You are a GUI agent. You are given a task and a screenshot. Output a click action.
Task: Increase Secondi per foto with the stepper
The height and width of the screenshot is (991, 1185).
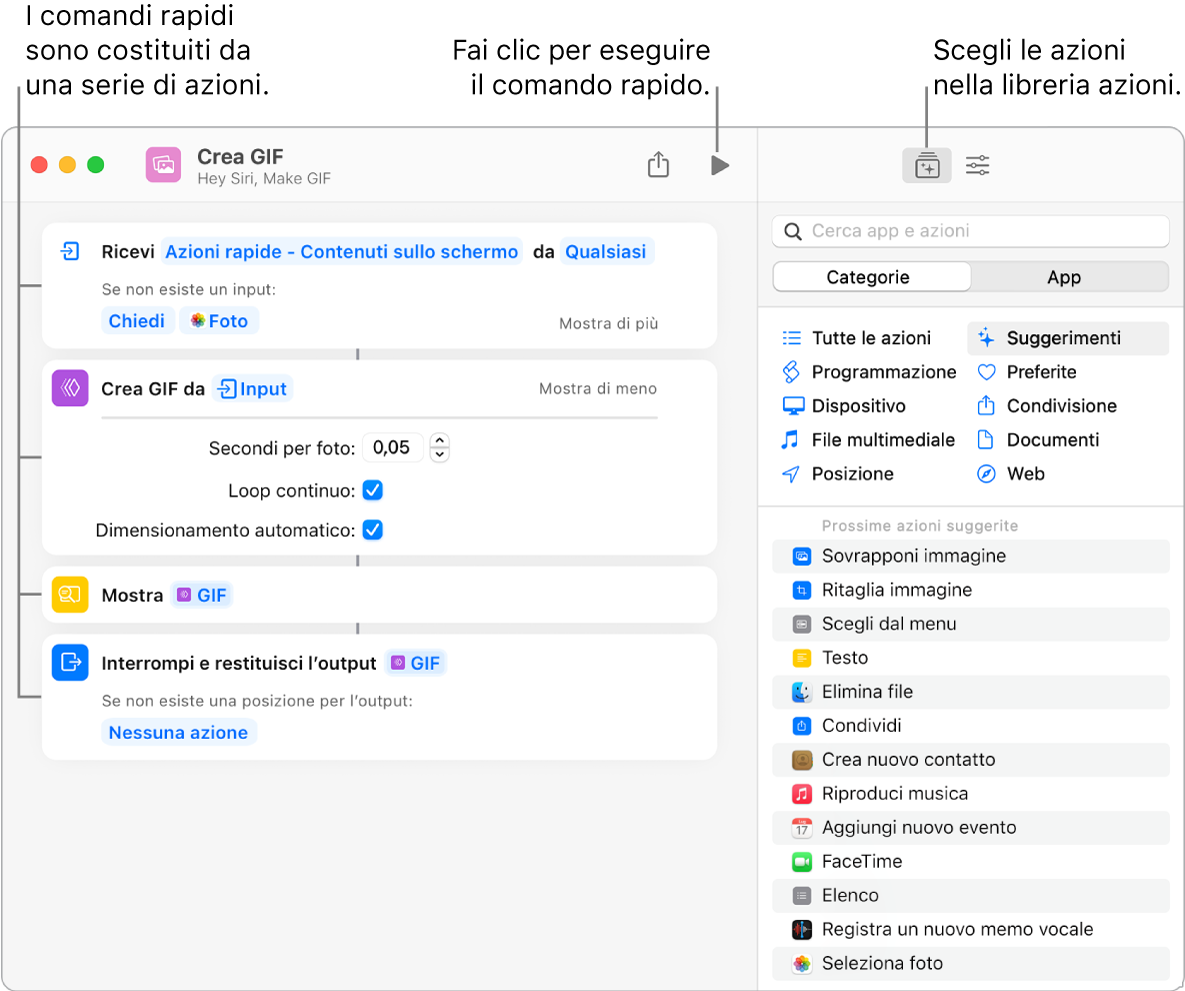[x=439, y=441]
